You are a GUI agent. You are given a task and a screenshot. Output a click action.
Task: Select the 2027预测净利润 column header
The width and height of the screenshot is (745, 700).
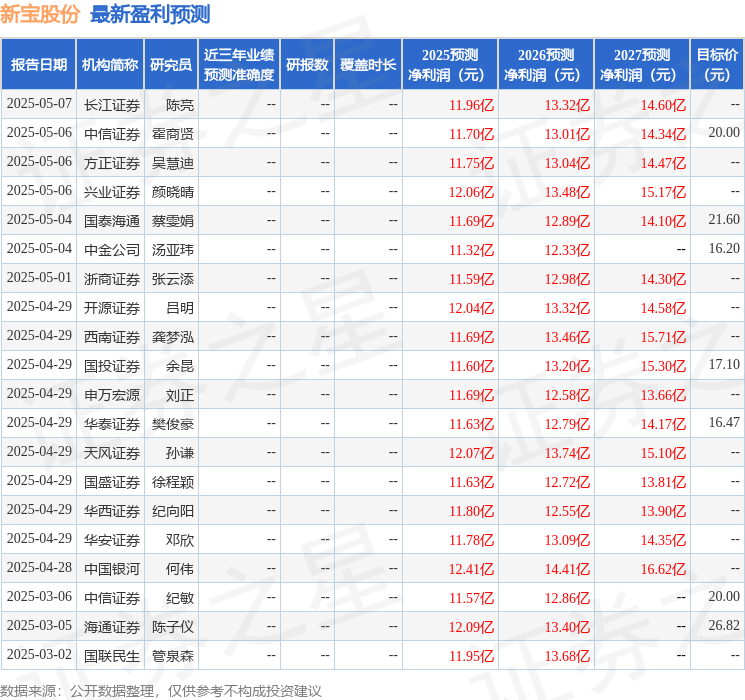[641, 65]
